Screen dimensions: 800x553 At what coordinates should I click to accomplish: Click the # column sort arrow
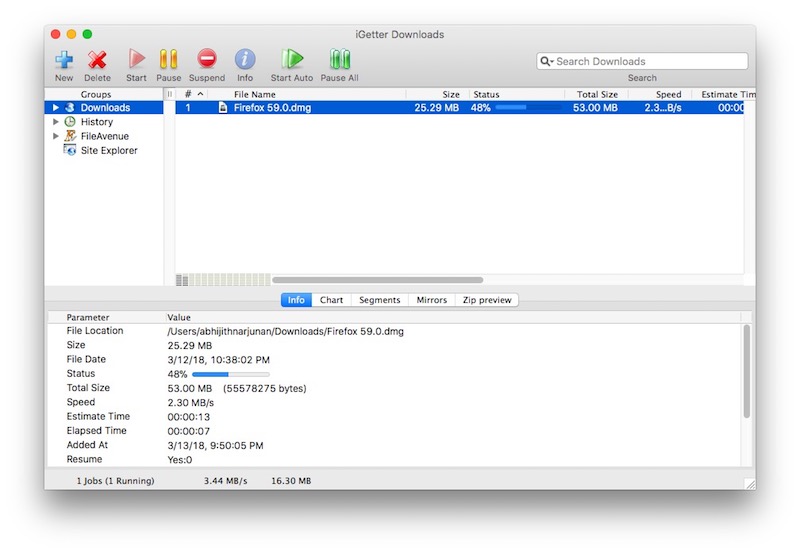click(201, 94)
